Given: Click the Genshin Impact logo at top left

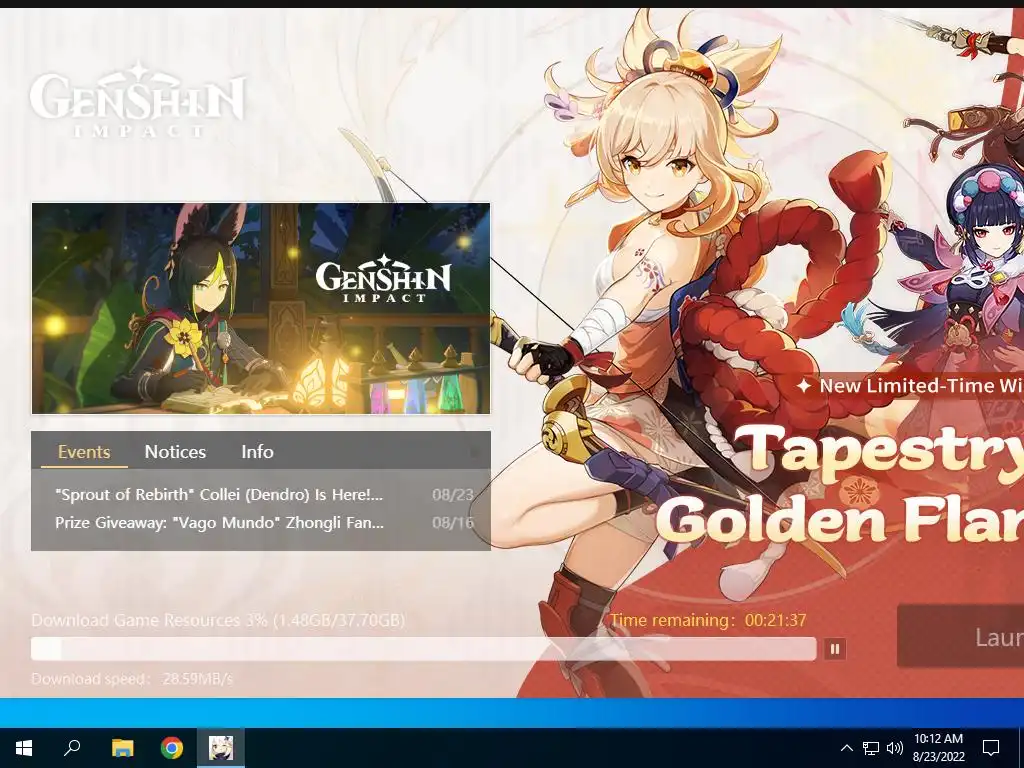Looking at the screenshot, I should tap(137, 99).
